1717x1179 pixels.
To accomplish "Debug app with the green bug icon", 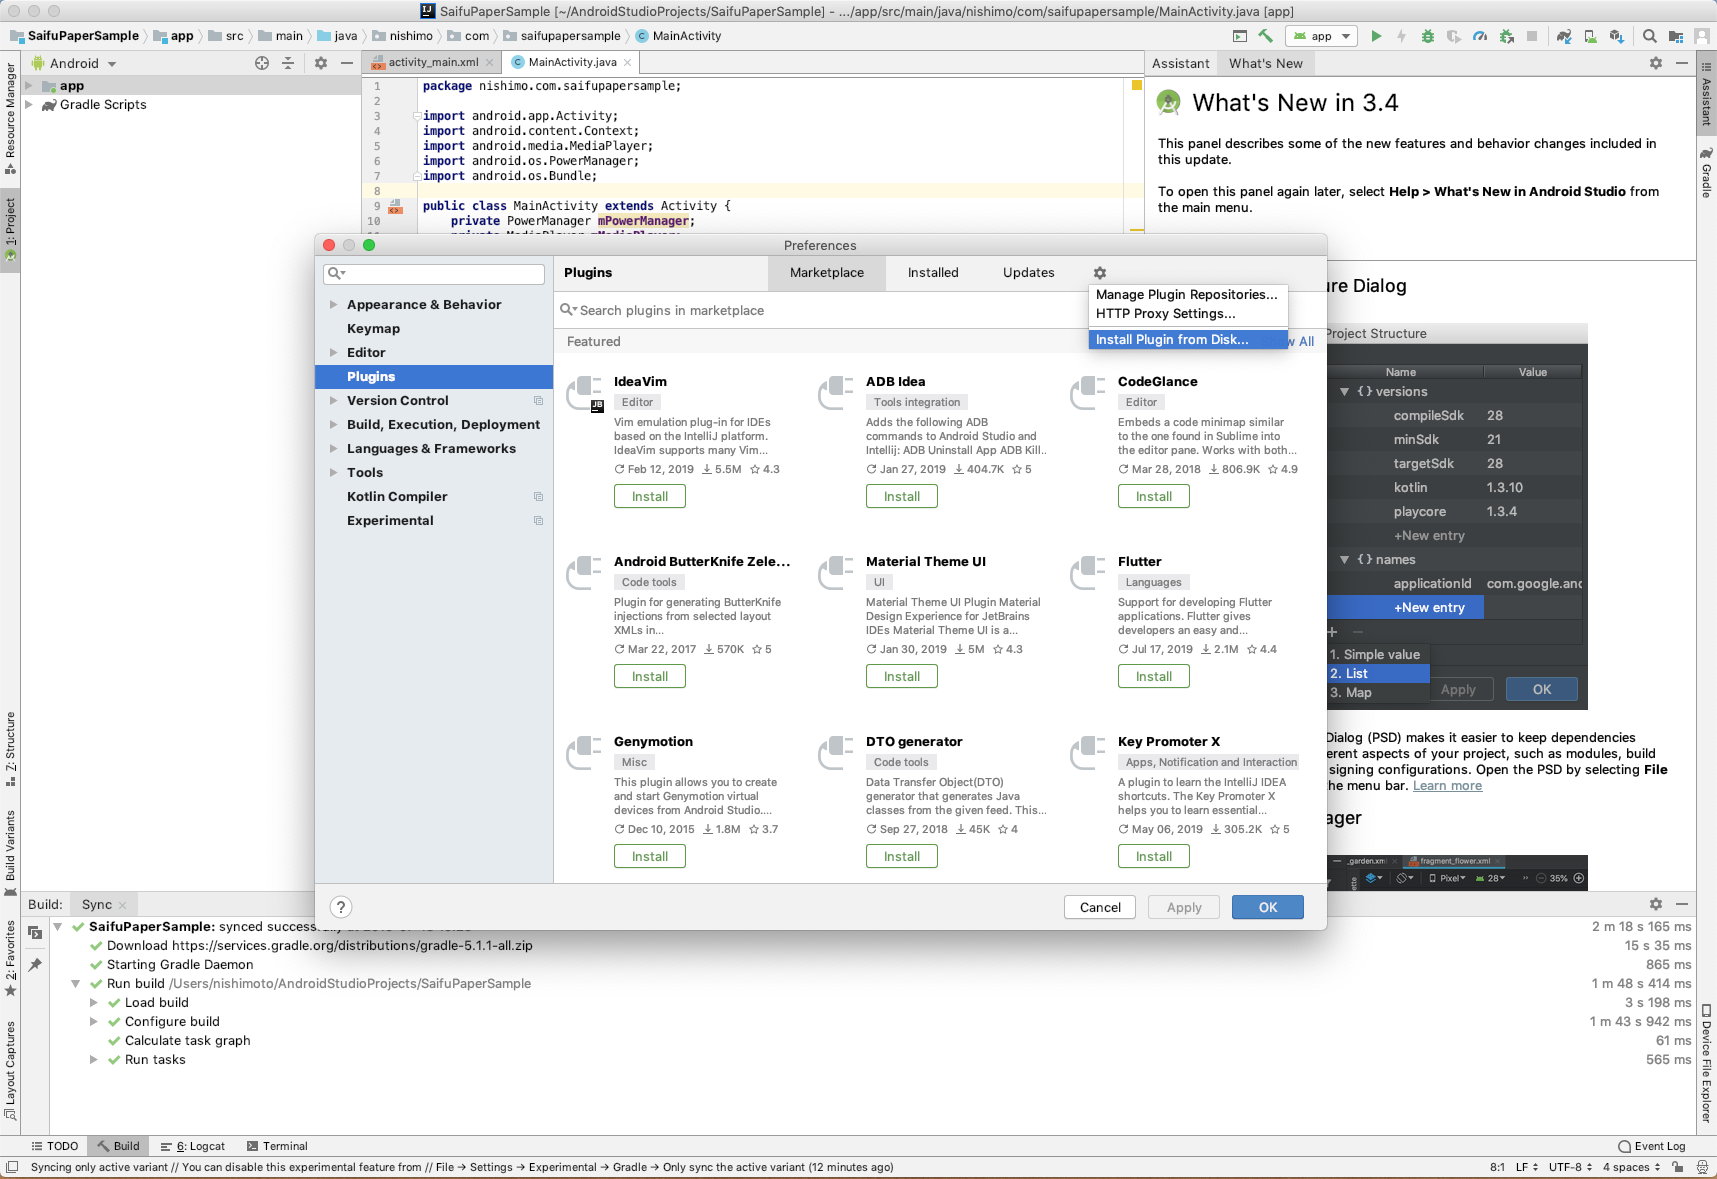I will tap(1428, 36).
